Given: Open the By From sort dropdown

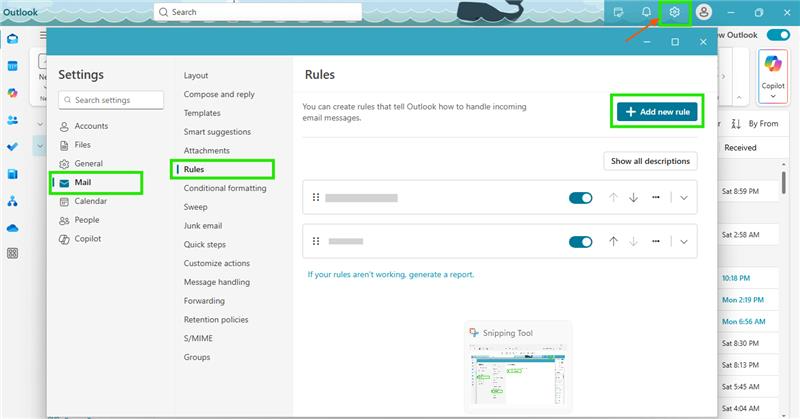Looking at the screenshot, I should [x=763, y=124].
